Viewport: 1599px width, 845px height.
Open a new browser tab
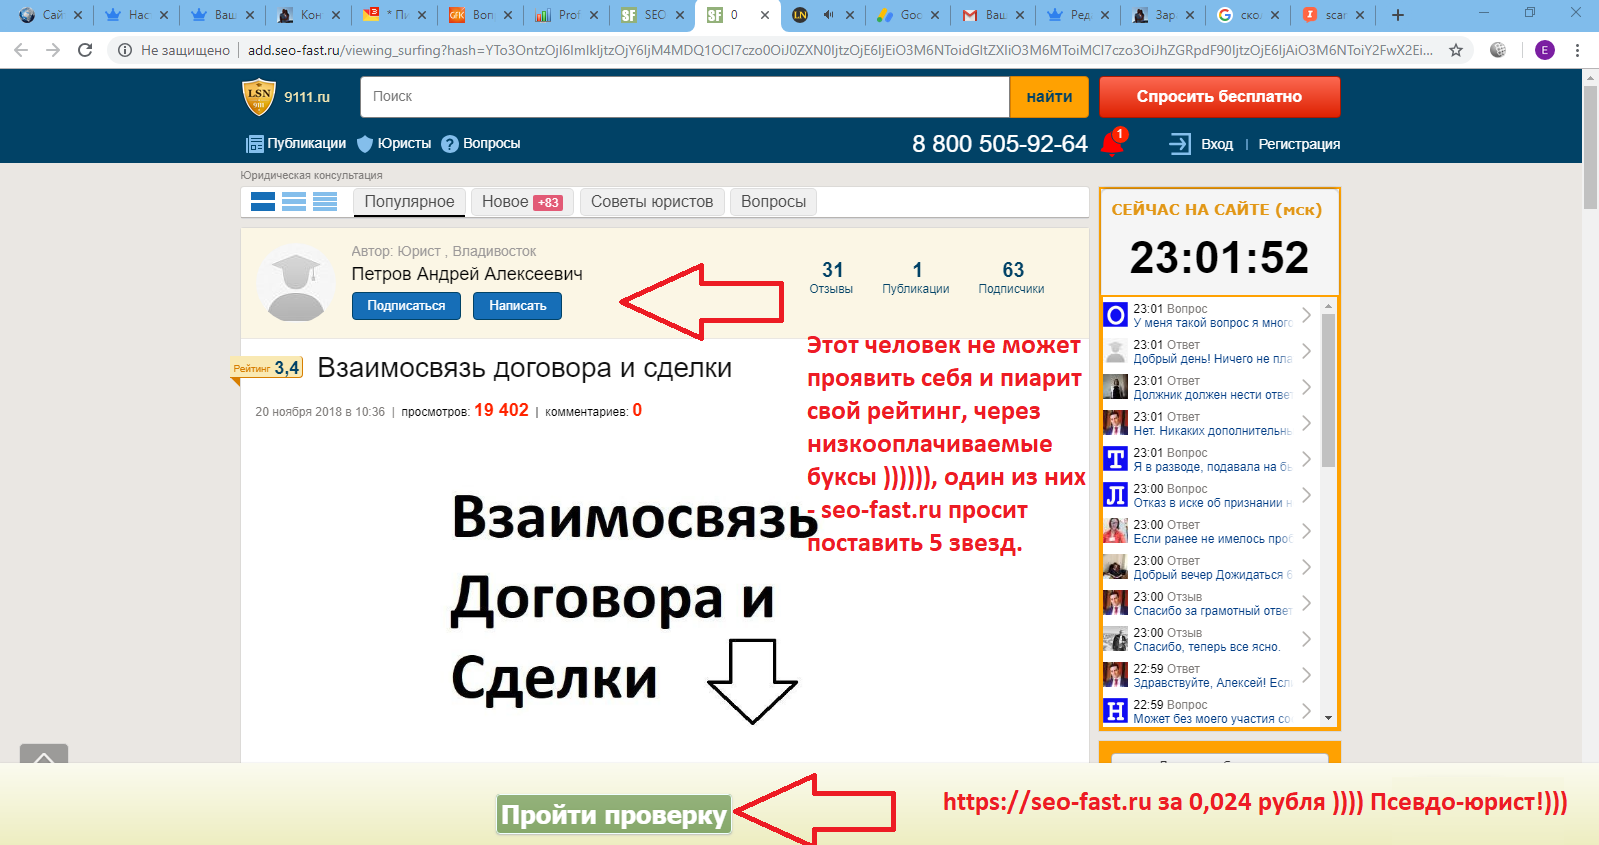(x=1398, y=15)
